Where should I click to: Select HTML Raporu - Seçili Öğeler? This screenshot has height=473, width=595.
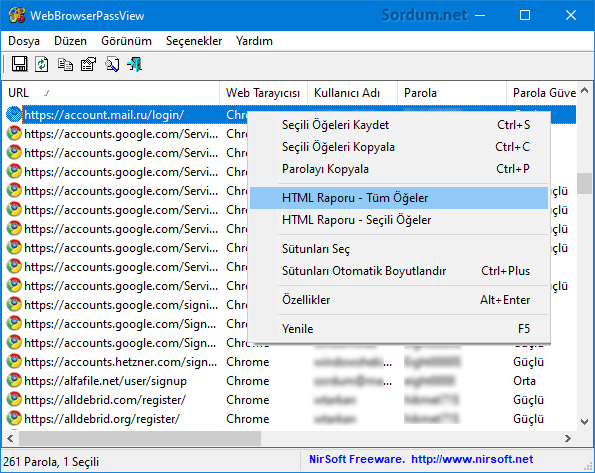(x=399, y=220)
